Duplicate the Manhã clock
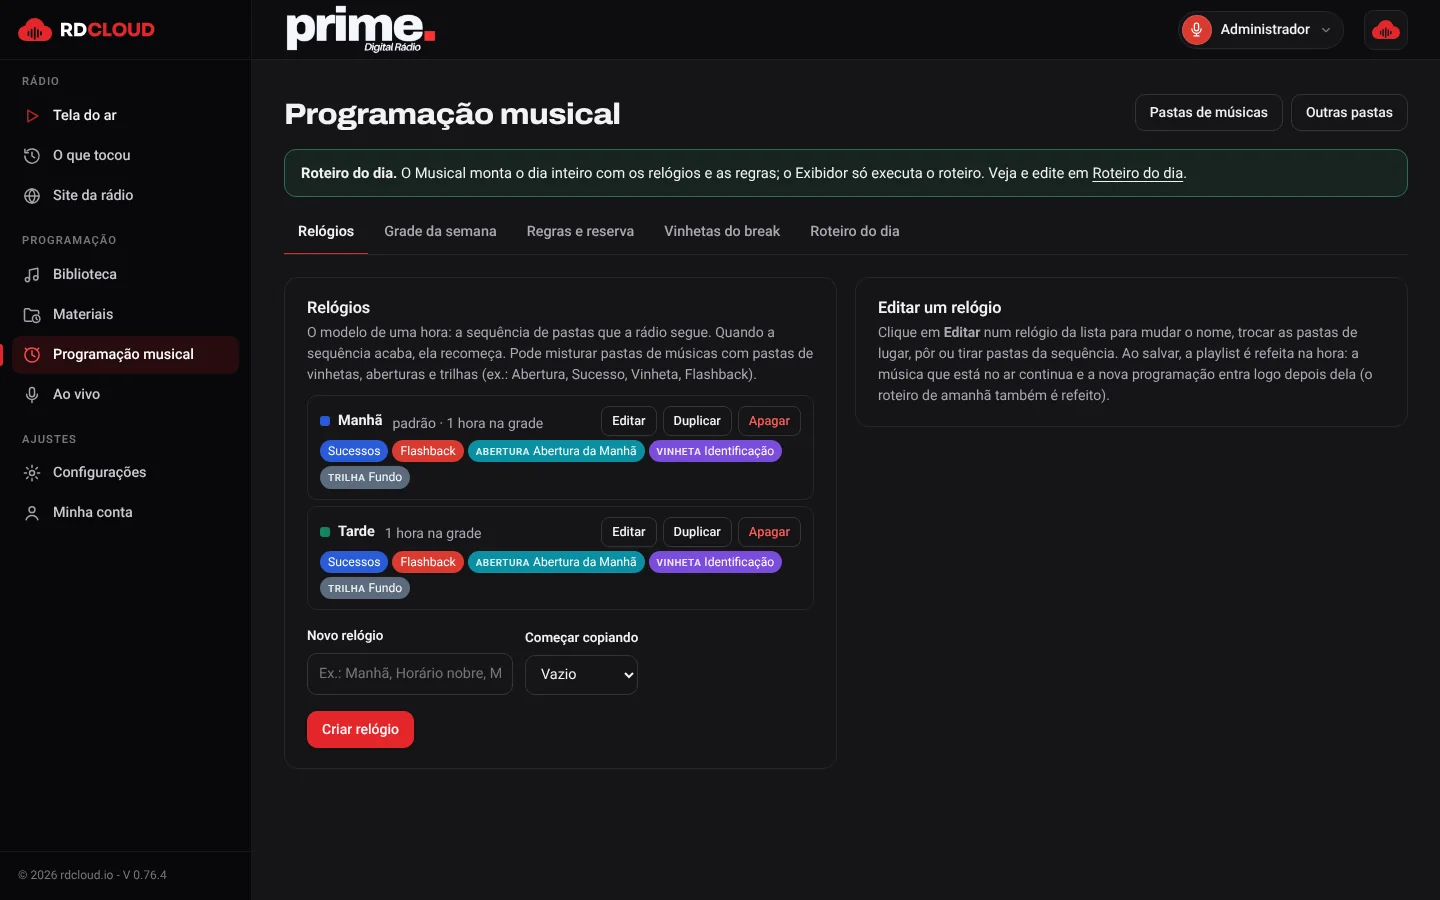Viewport: 1440px width, 900px height. coord(697,421)
